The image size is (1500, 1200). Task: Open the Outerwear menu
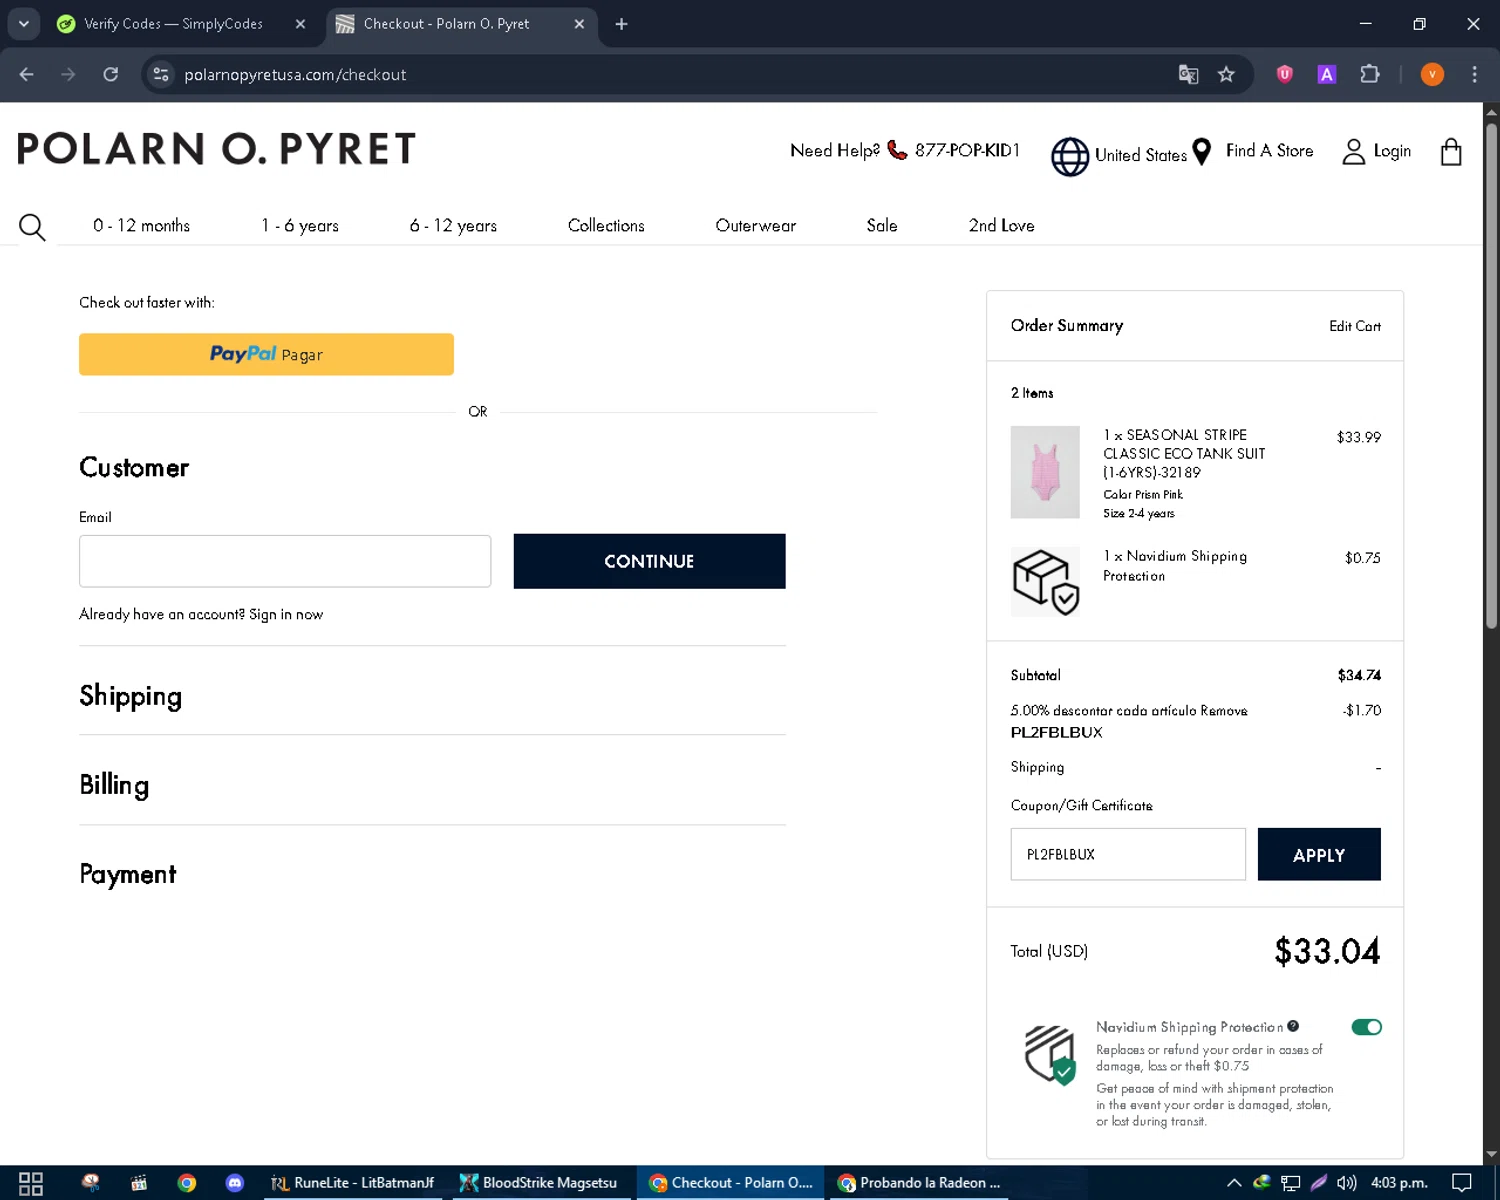click(x=756, y=226)
